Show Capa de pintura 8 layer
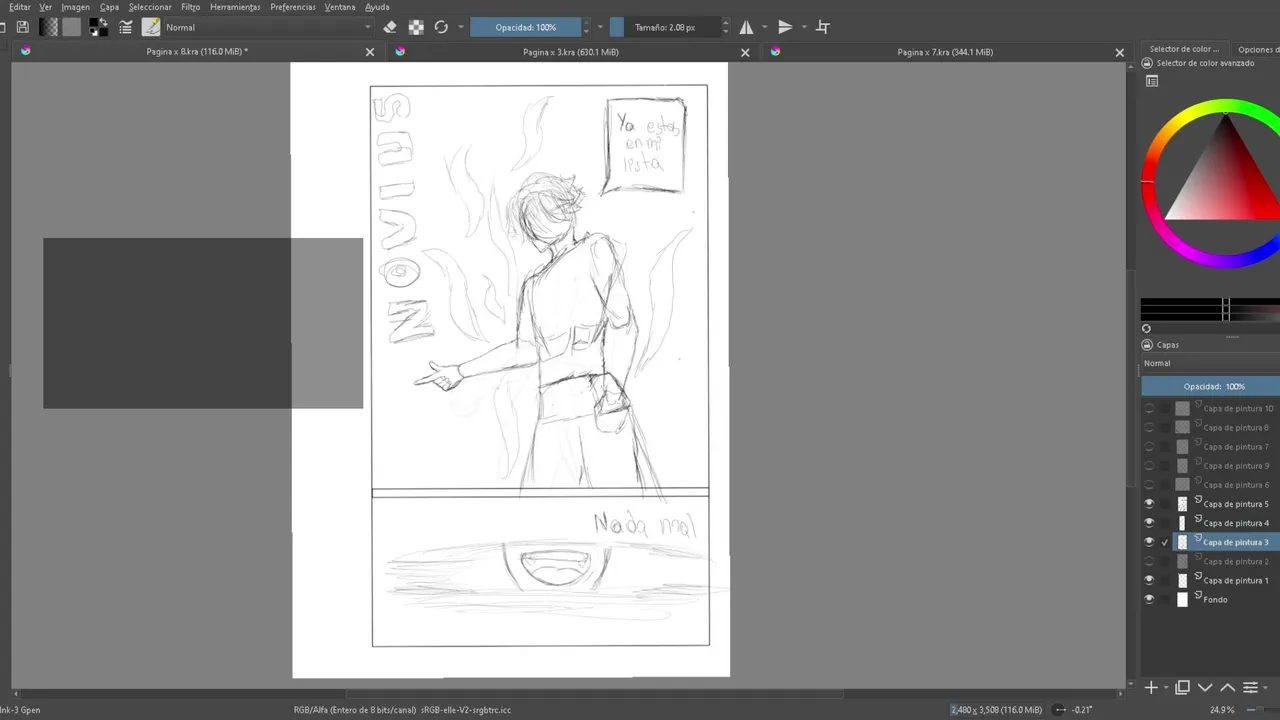Image resolution: width=1280 pixels, height=720 pixels. point(1149,427)
